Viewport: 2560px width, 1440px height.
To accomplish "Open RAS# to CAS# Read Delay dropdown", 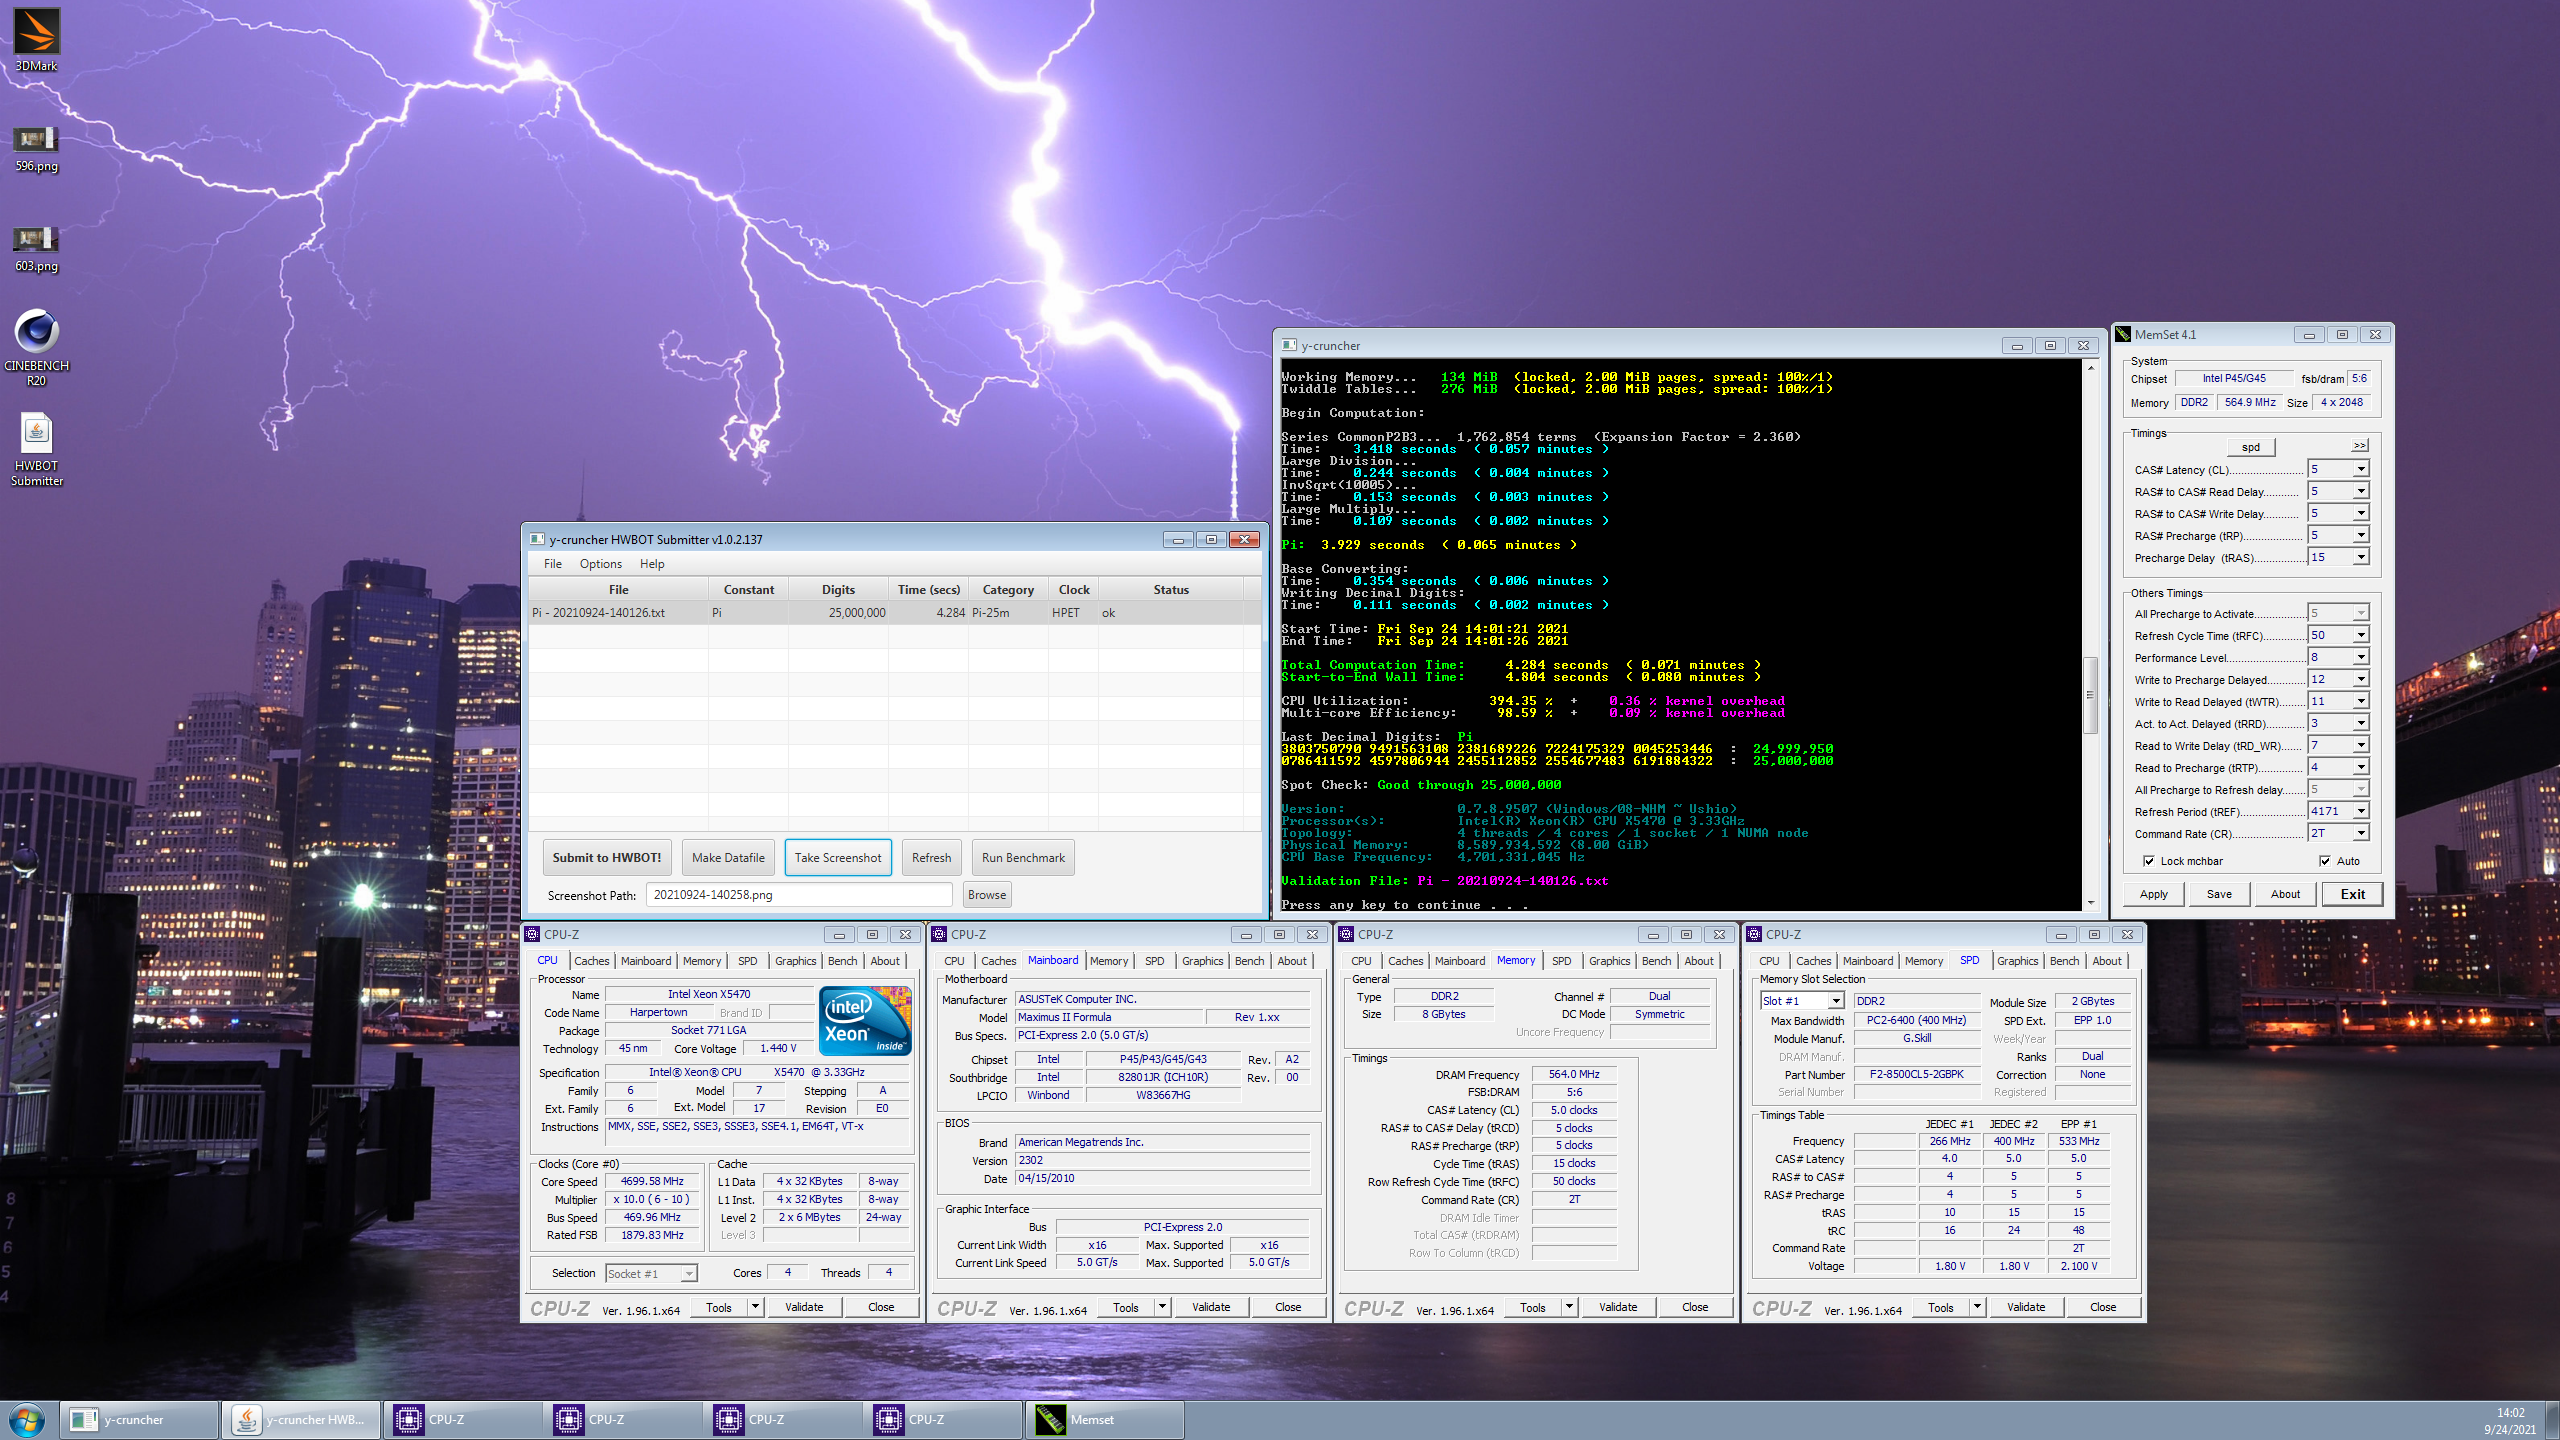I will click(2361, 492).
